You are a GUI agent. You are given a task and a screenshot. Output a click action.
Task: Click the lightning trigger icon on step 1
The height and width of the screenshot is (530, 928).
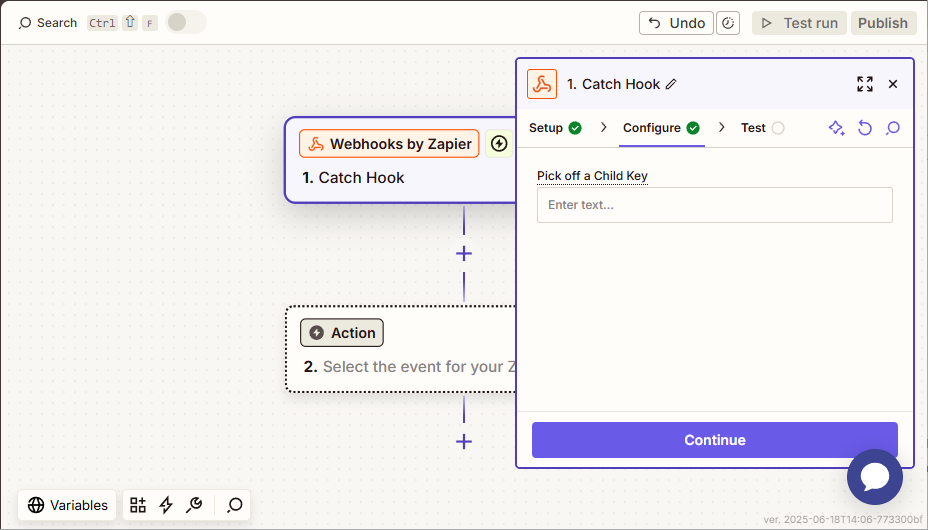pyautogui.click(x=499, y=144)
